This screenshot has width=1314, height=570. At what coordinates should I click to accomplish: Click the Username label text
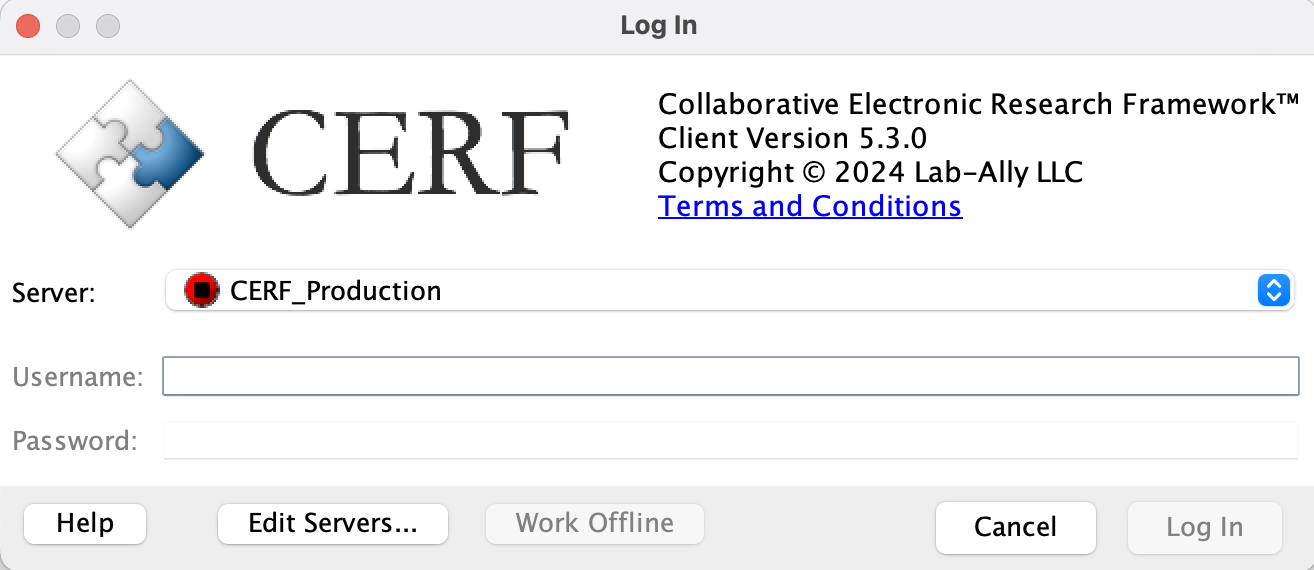coord(78,377)
